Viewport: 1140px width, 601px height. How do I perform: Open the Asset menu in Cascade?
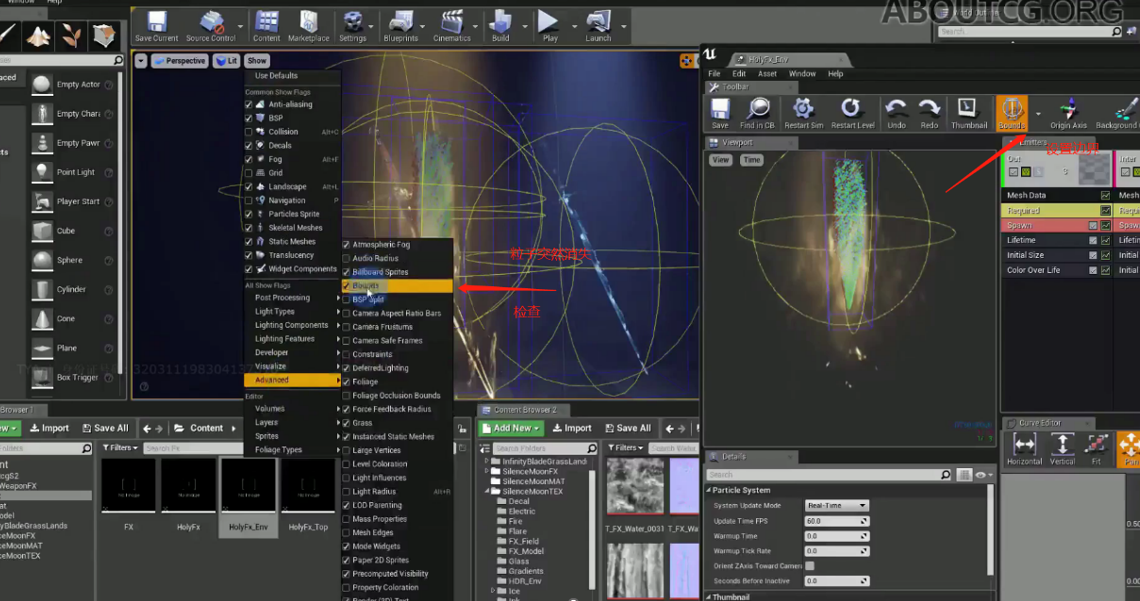[x=767, y=73]
